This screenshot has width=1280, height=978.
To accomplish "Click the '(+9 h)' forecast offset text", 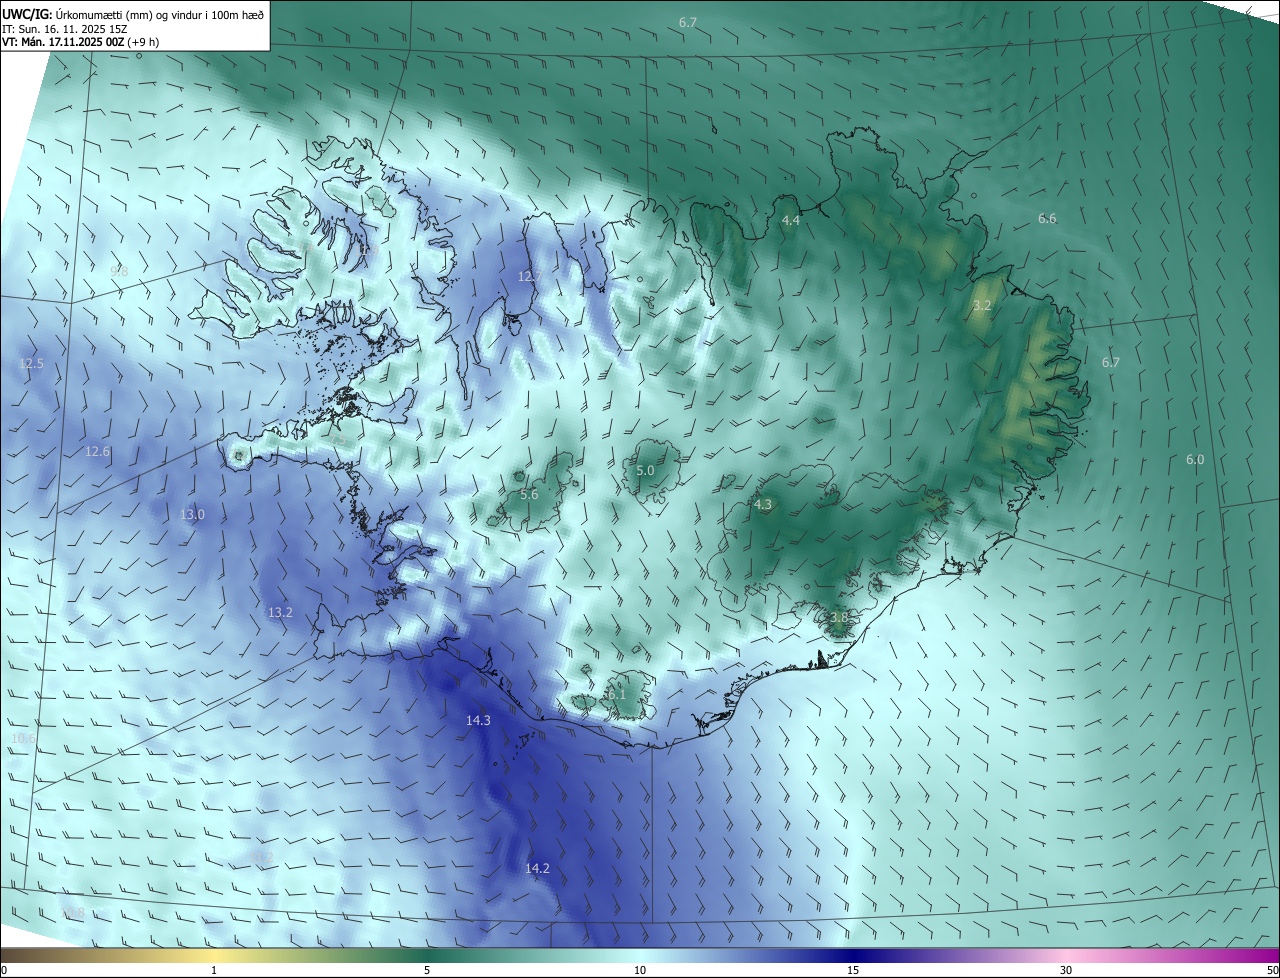I will (144, 42).
